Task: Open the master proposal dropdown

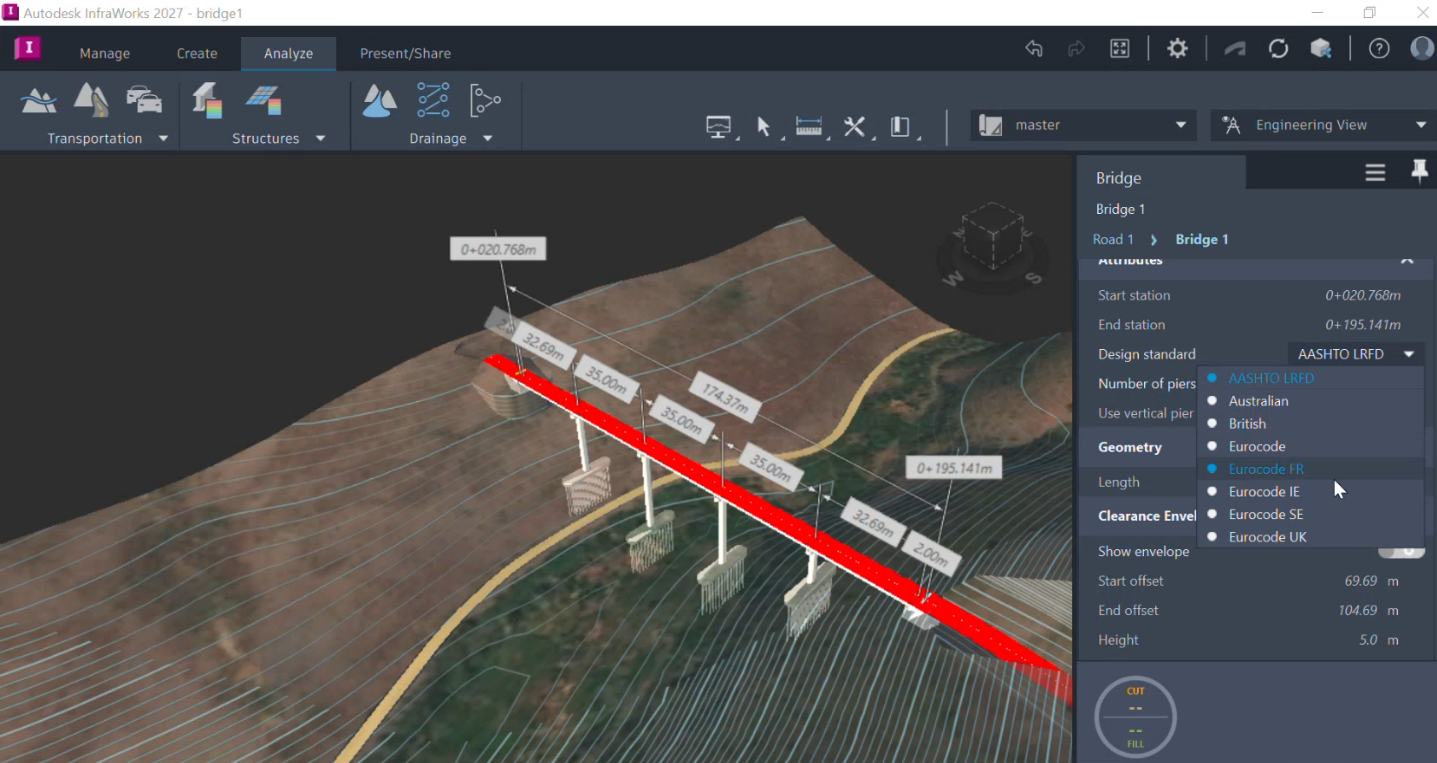Action: point(1083,125)
